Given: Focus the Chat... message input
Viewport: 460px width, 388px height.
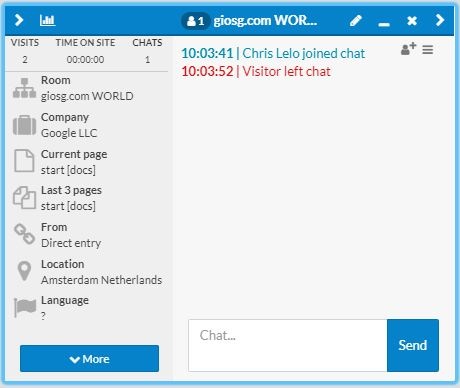Looking at the screenshot, I should [288, 345].
